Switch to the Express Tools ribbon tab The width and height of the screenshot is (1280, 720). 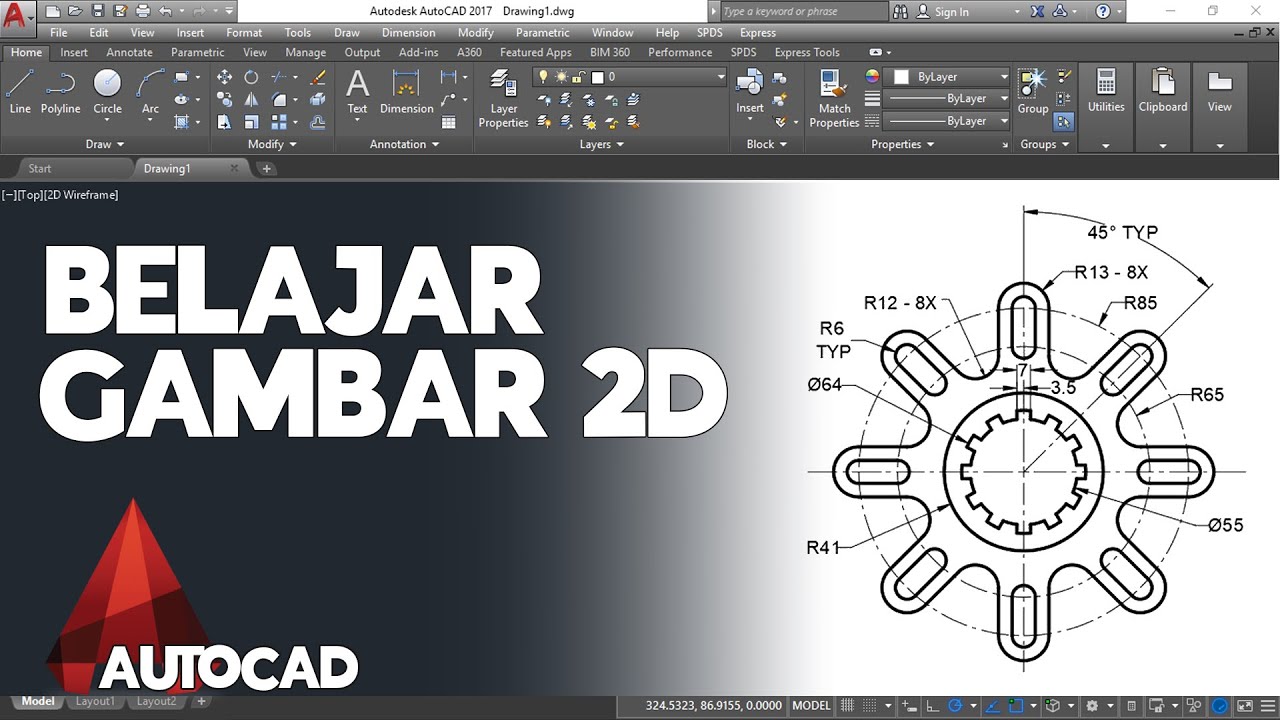[x=807, y=52]
